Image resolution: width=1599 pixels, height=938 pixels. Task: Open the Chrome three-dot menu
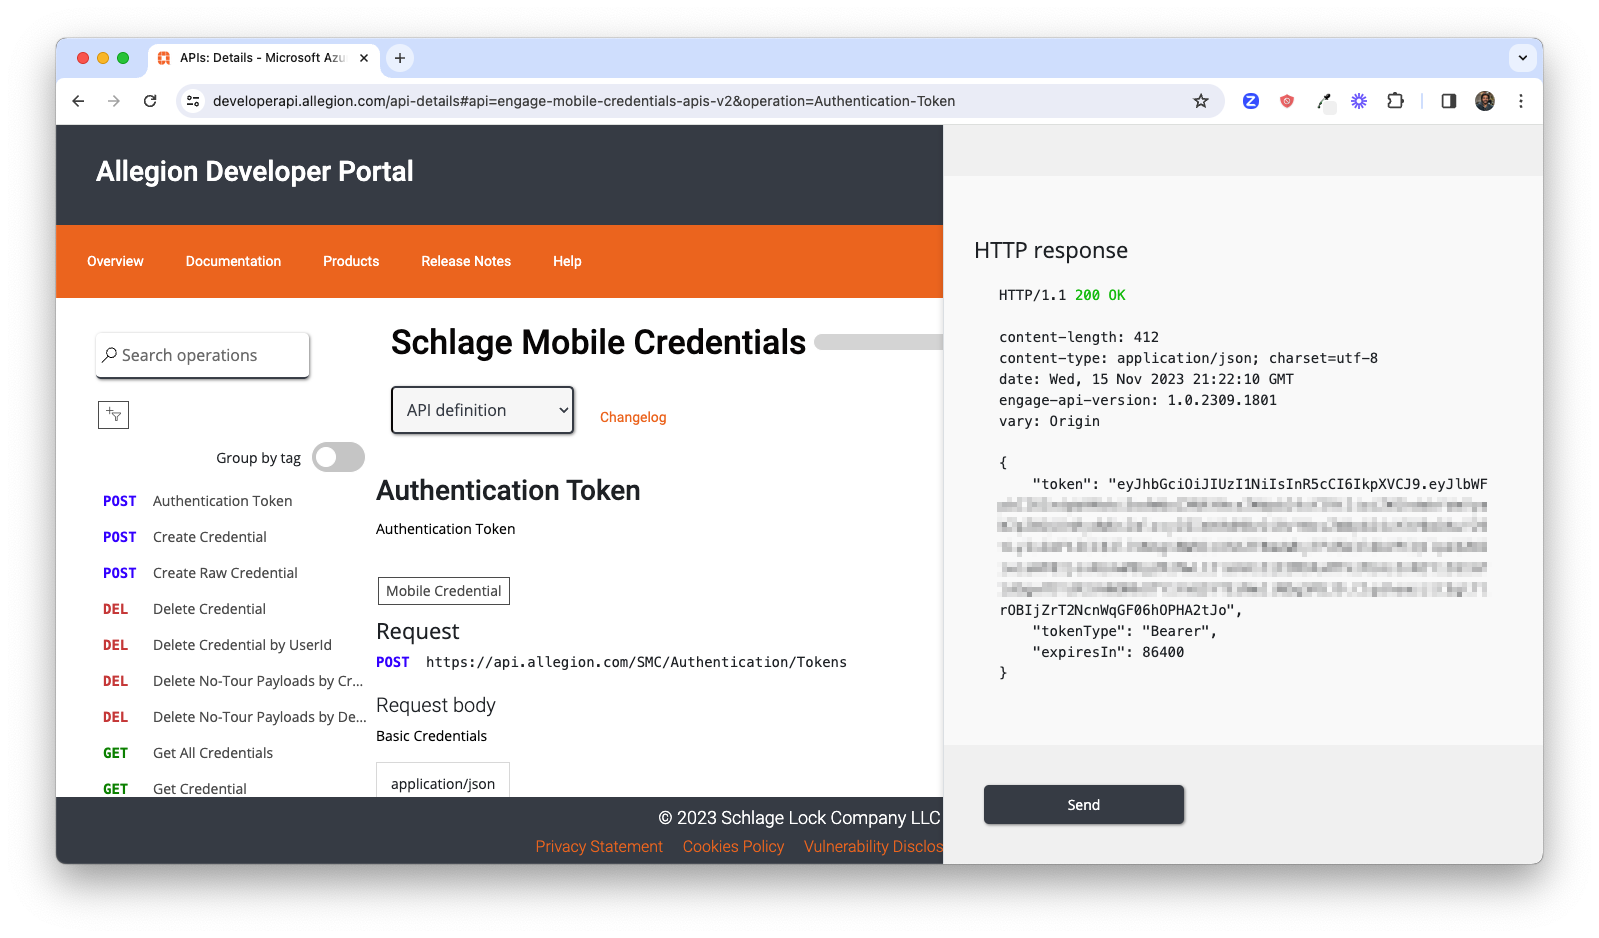click(x=1521, y=101)
